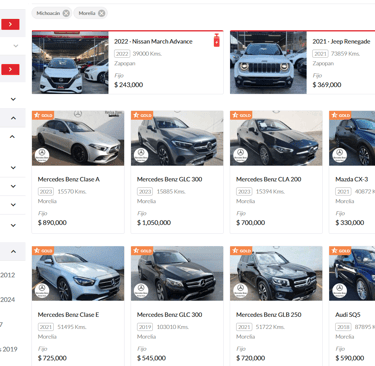This screenshot has height=366, width=375.
Task: Click the GOLD badge on Audi SQ5 card
Action: point(340,250)
